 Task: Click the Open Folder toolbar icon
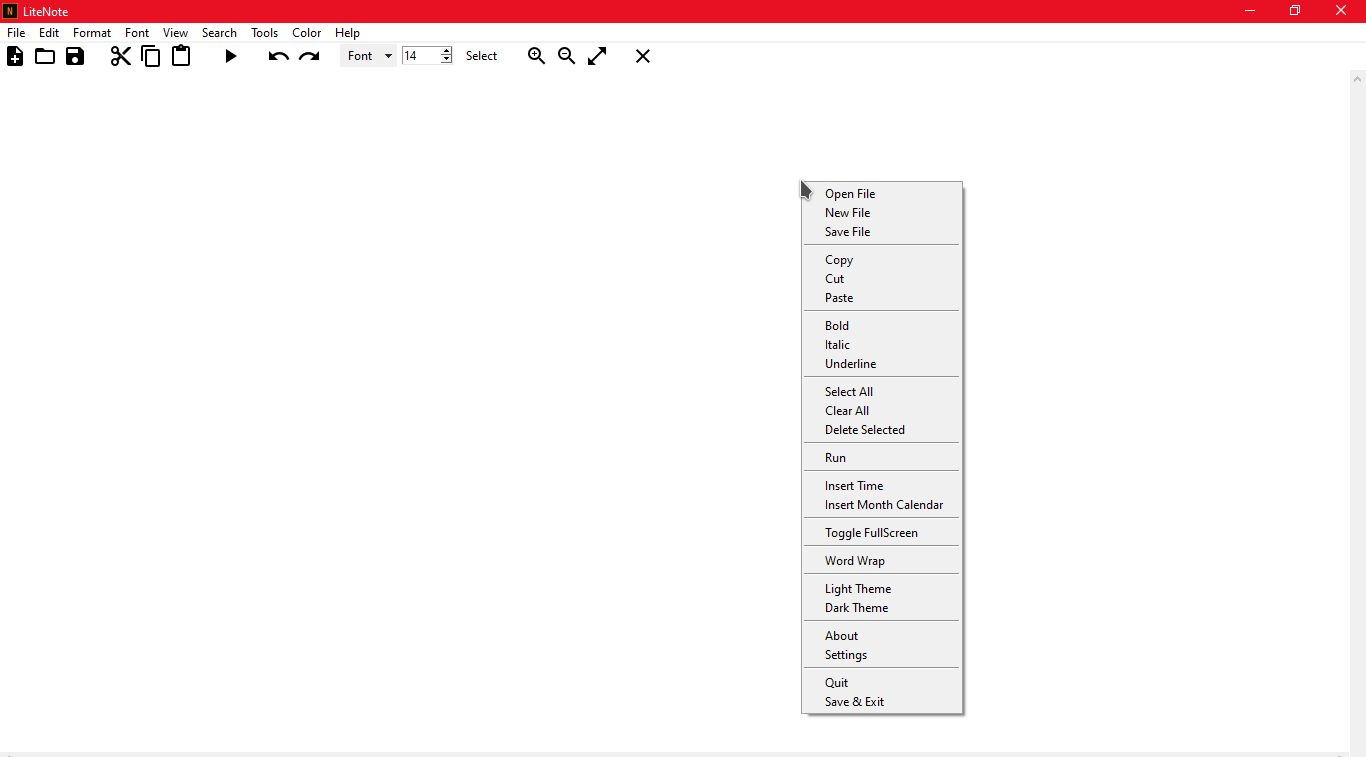click(x=45, y=56)
